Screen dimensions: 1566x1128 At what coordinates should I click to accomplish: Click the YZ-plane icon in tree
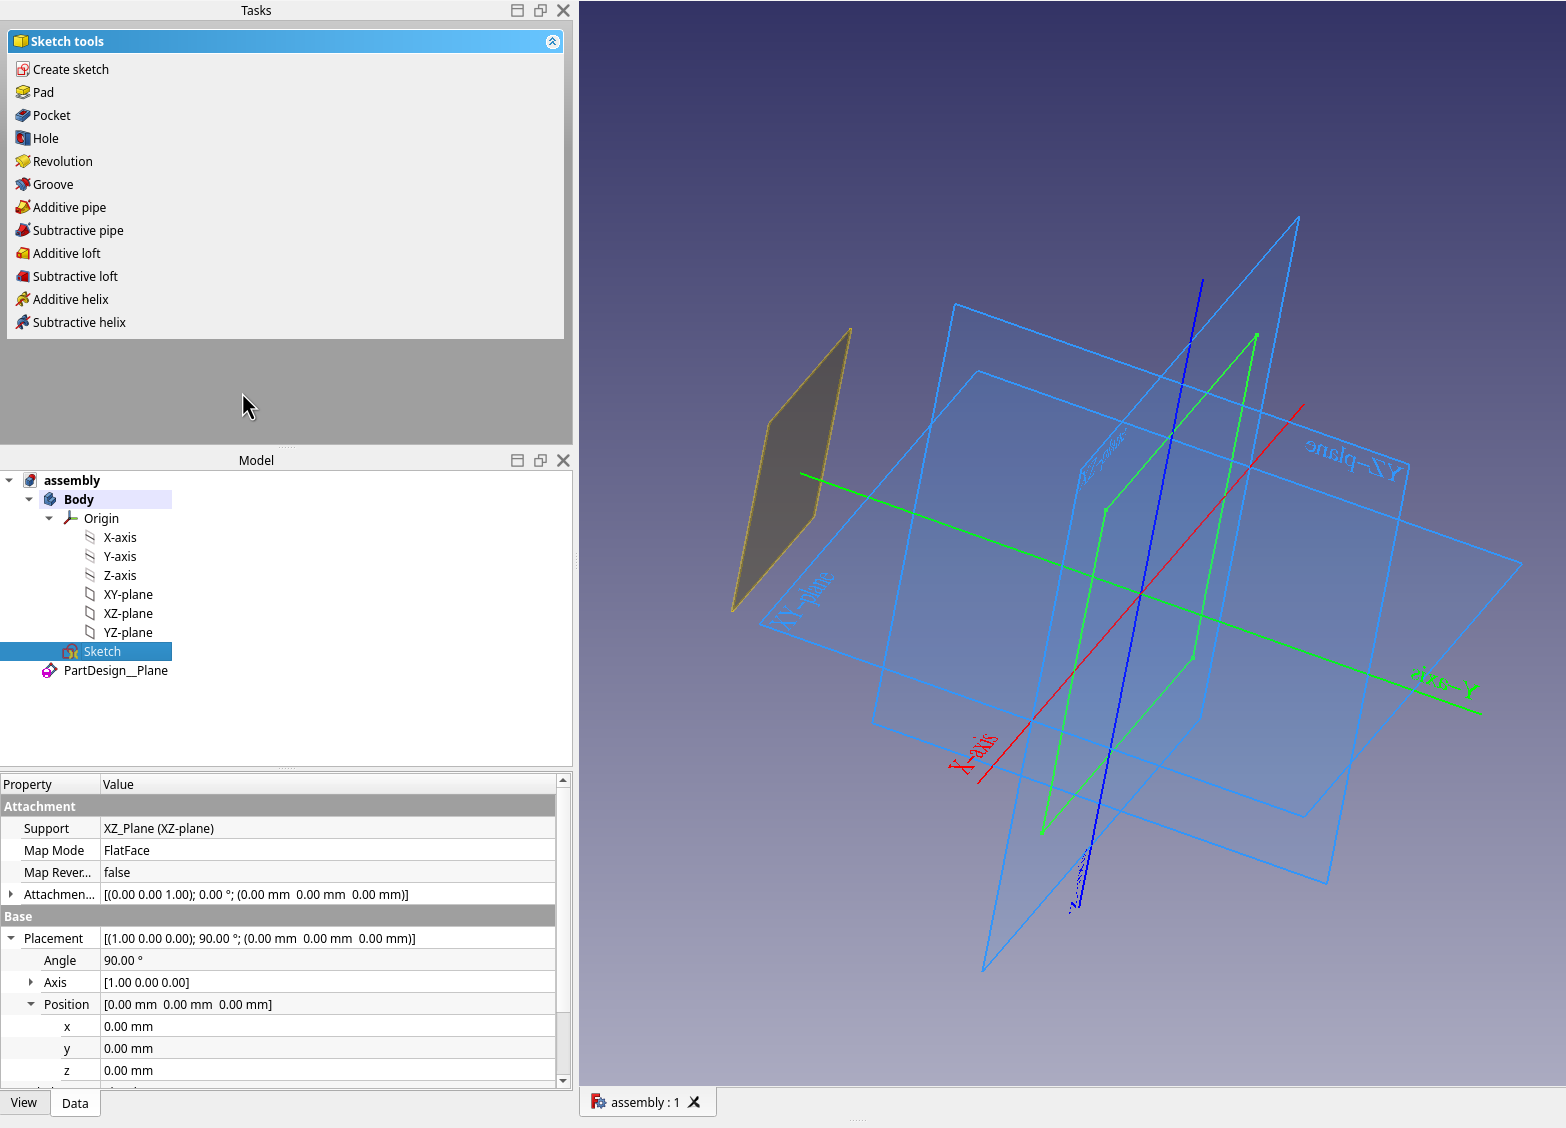(x=90, y=632)
